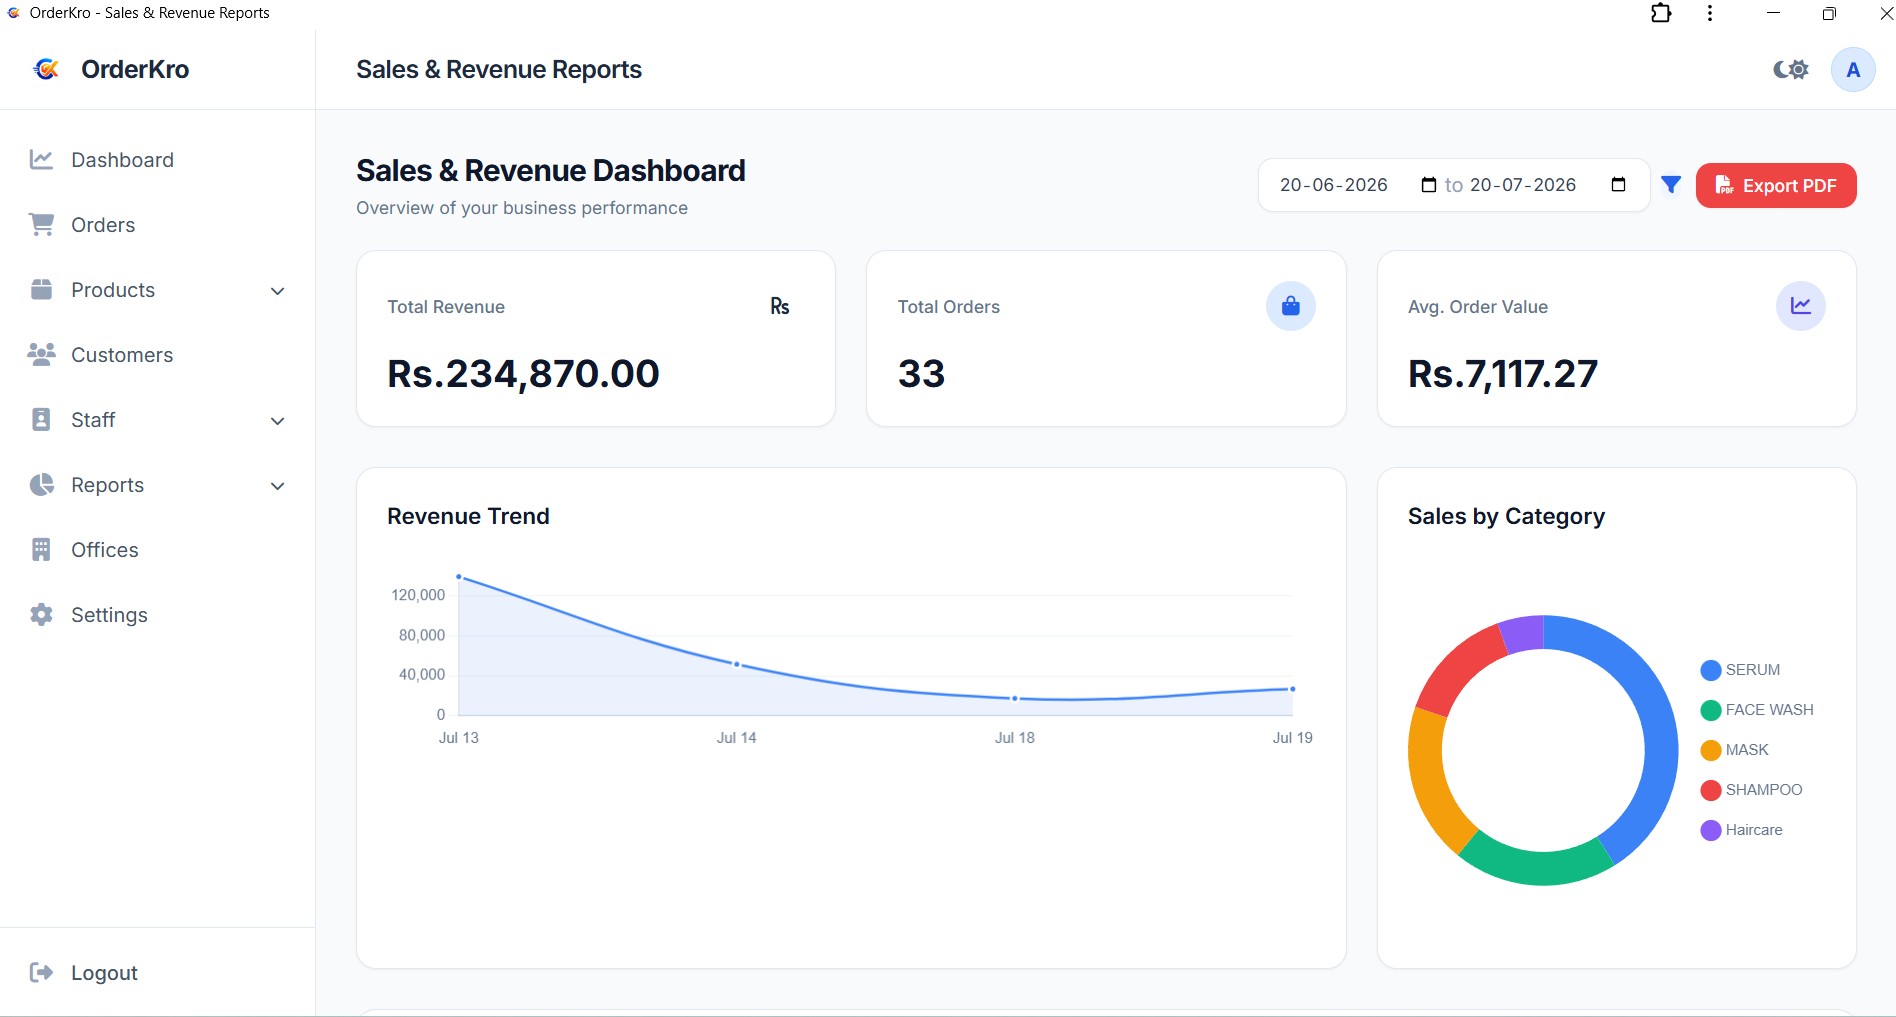This screenshot has height=1017, width=1896.
Task: Expand the Reports submenu chevron
Action: [278, 486]
